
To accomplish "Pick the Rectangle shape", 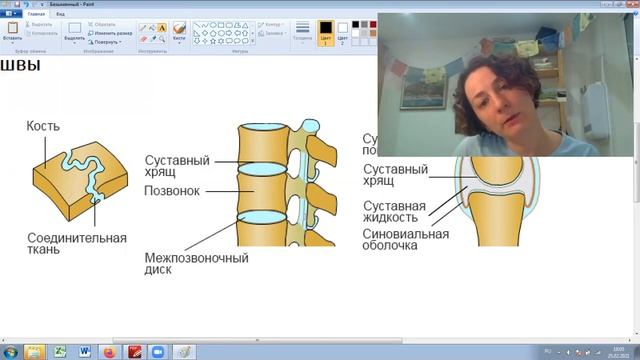I will pyautogui.click(x=220, y=25).
